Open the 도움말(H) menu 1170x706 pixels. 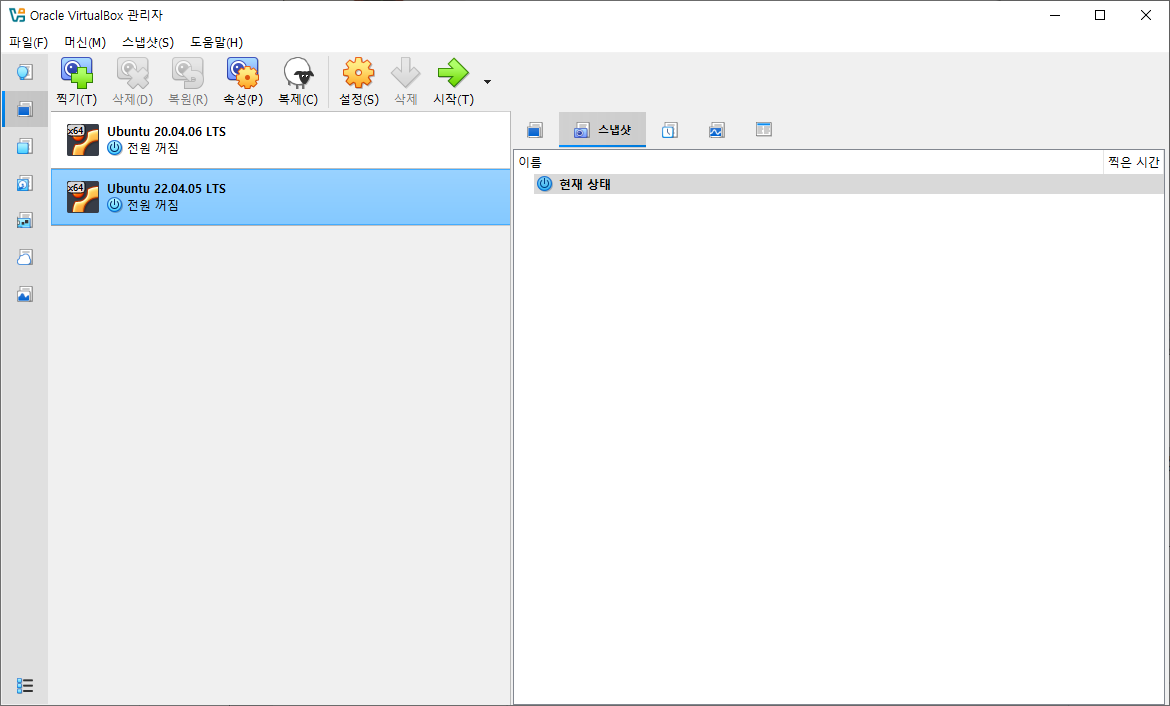pos(216,43)
